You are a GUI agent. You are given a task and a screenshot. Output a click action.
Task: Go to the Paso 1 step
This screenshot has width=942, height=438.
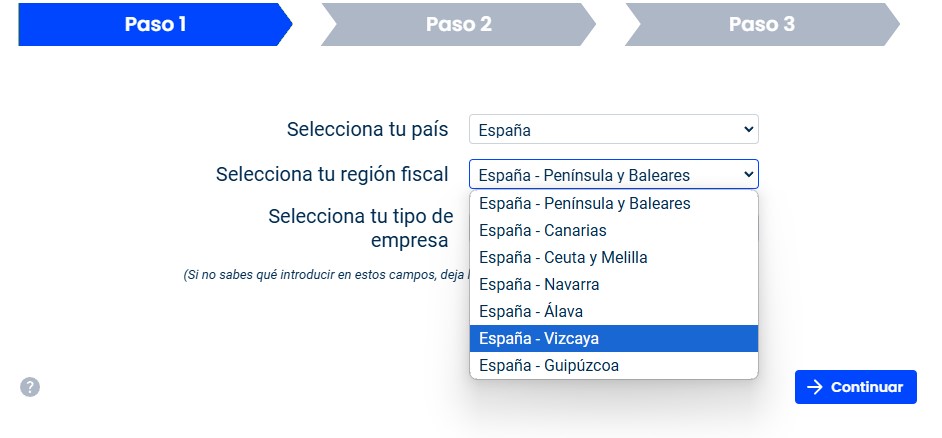pyautogui.click(x=155, y=24)
